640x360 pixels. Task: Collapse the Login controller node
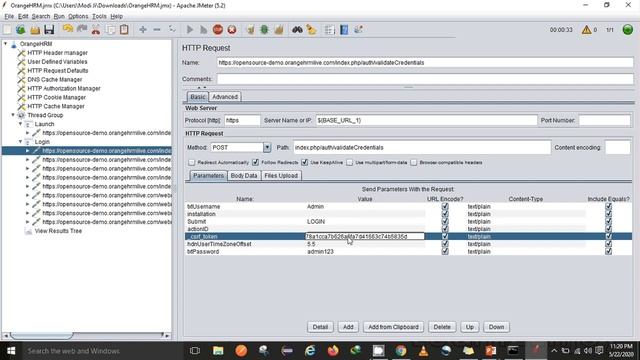[x=20, y=142]
